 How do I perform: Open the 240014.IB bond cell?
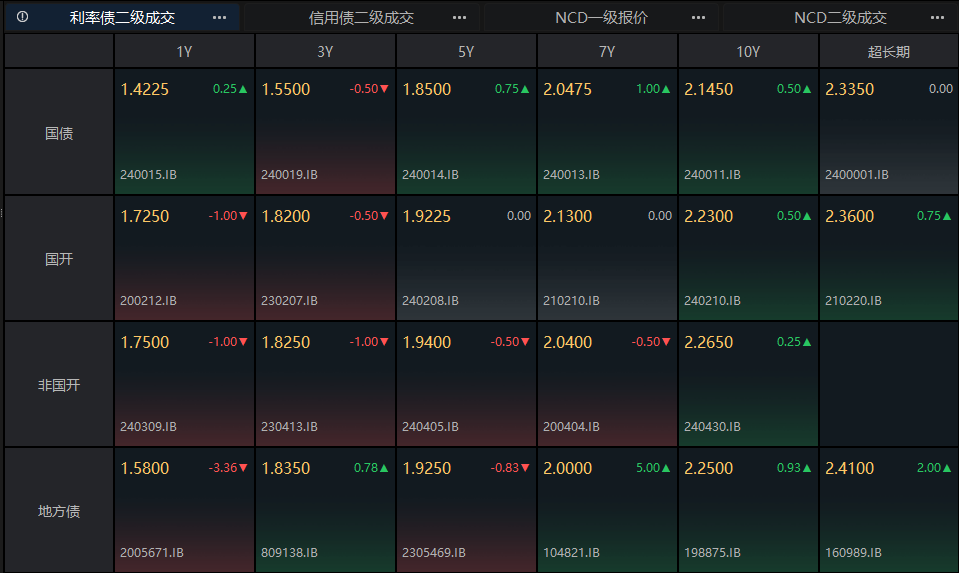466,131
